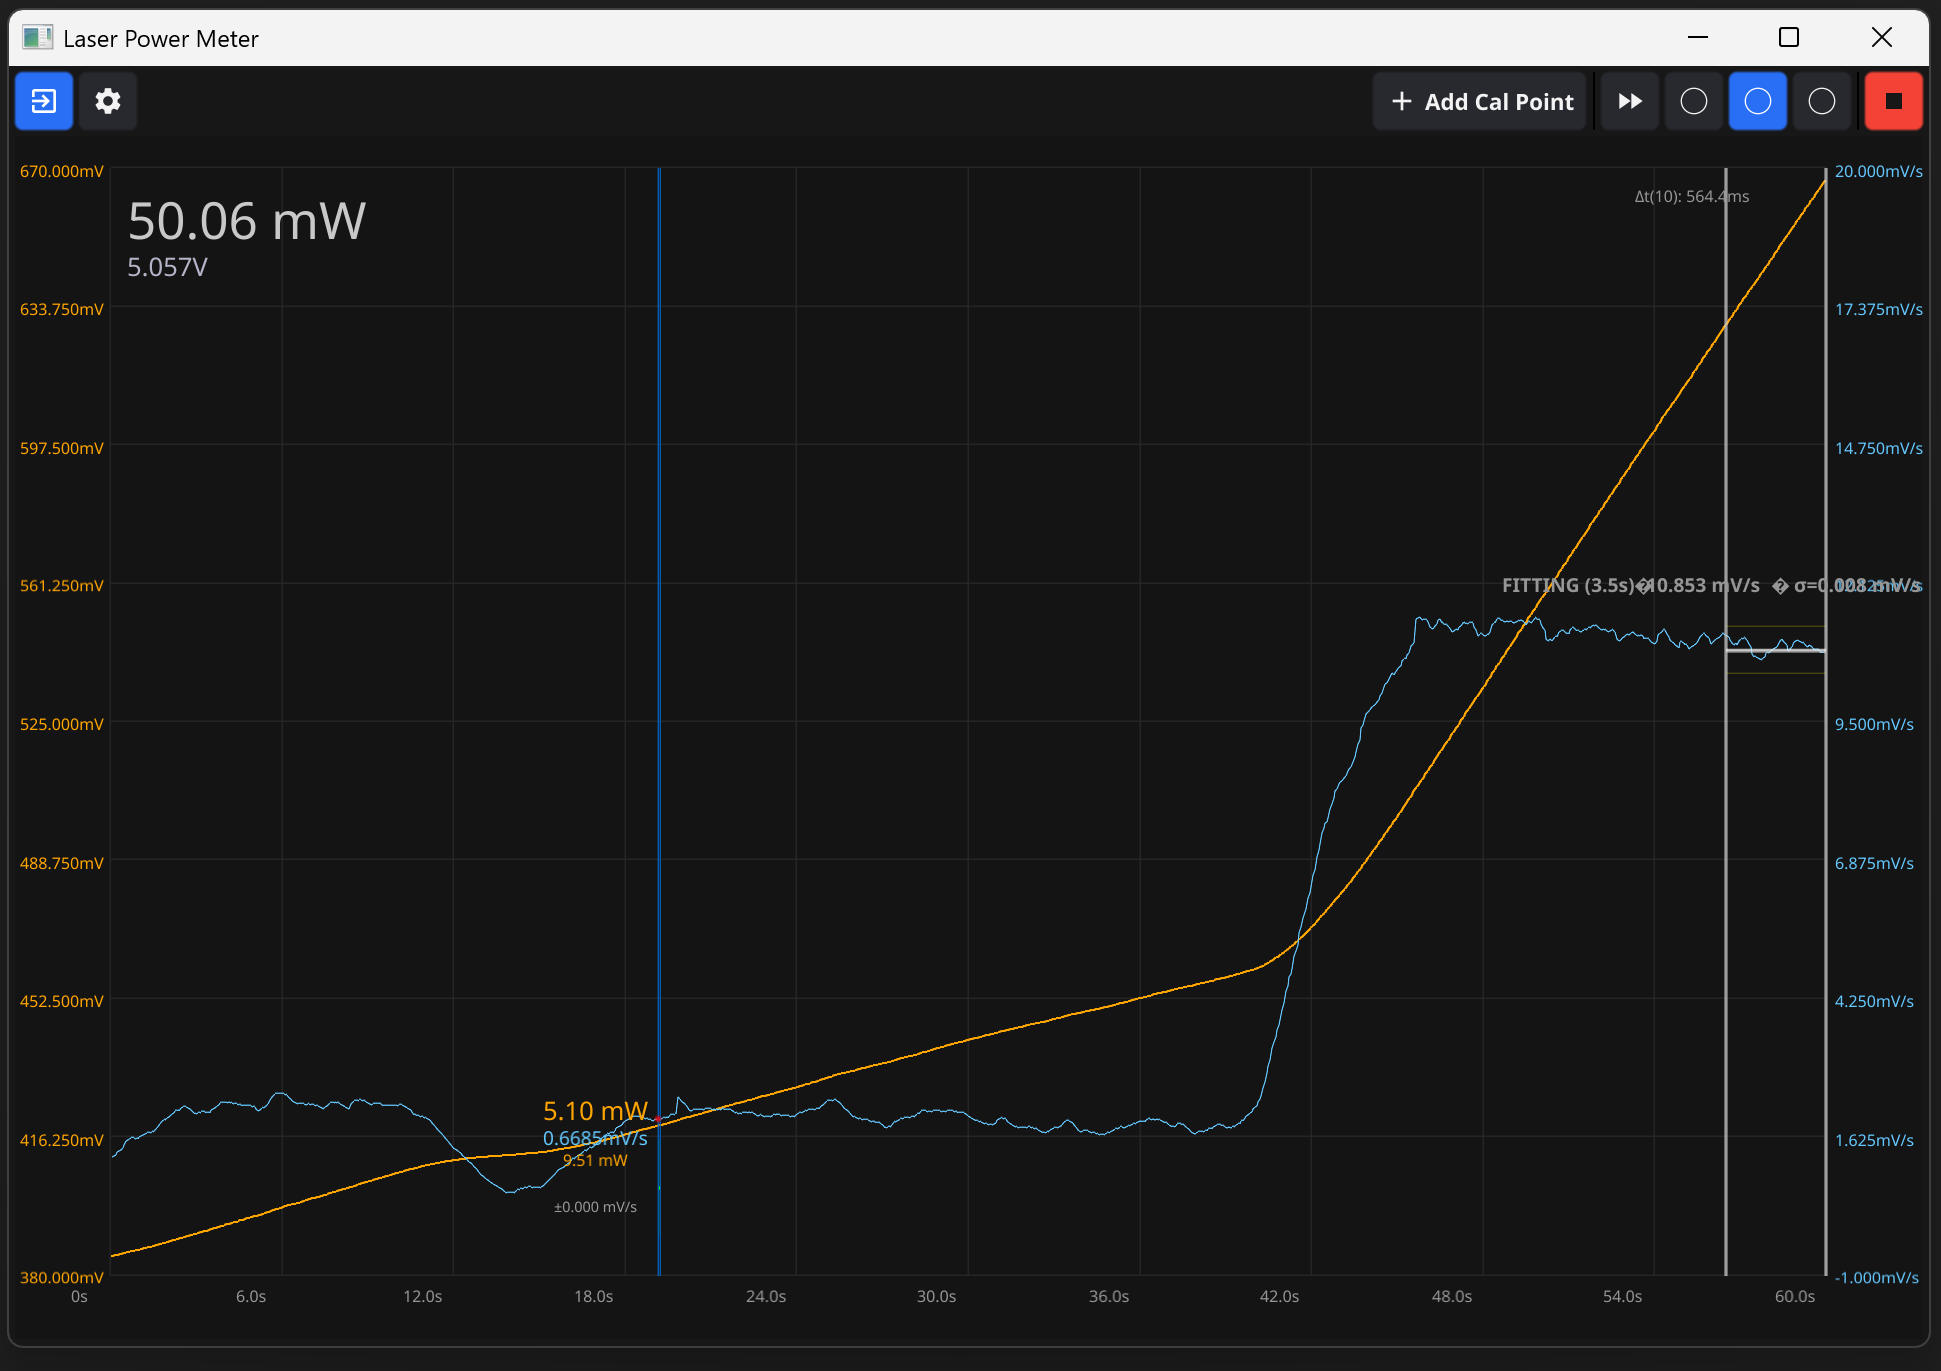Click the blue connect-to-device icon
This screenshot has height=1371, width=1941.
(x=44, y=101)
